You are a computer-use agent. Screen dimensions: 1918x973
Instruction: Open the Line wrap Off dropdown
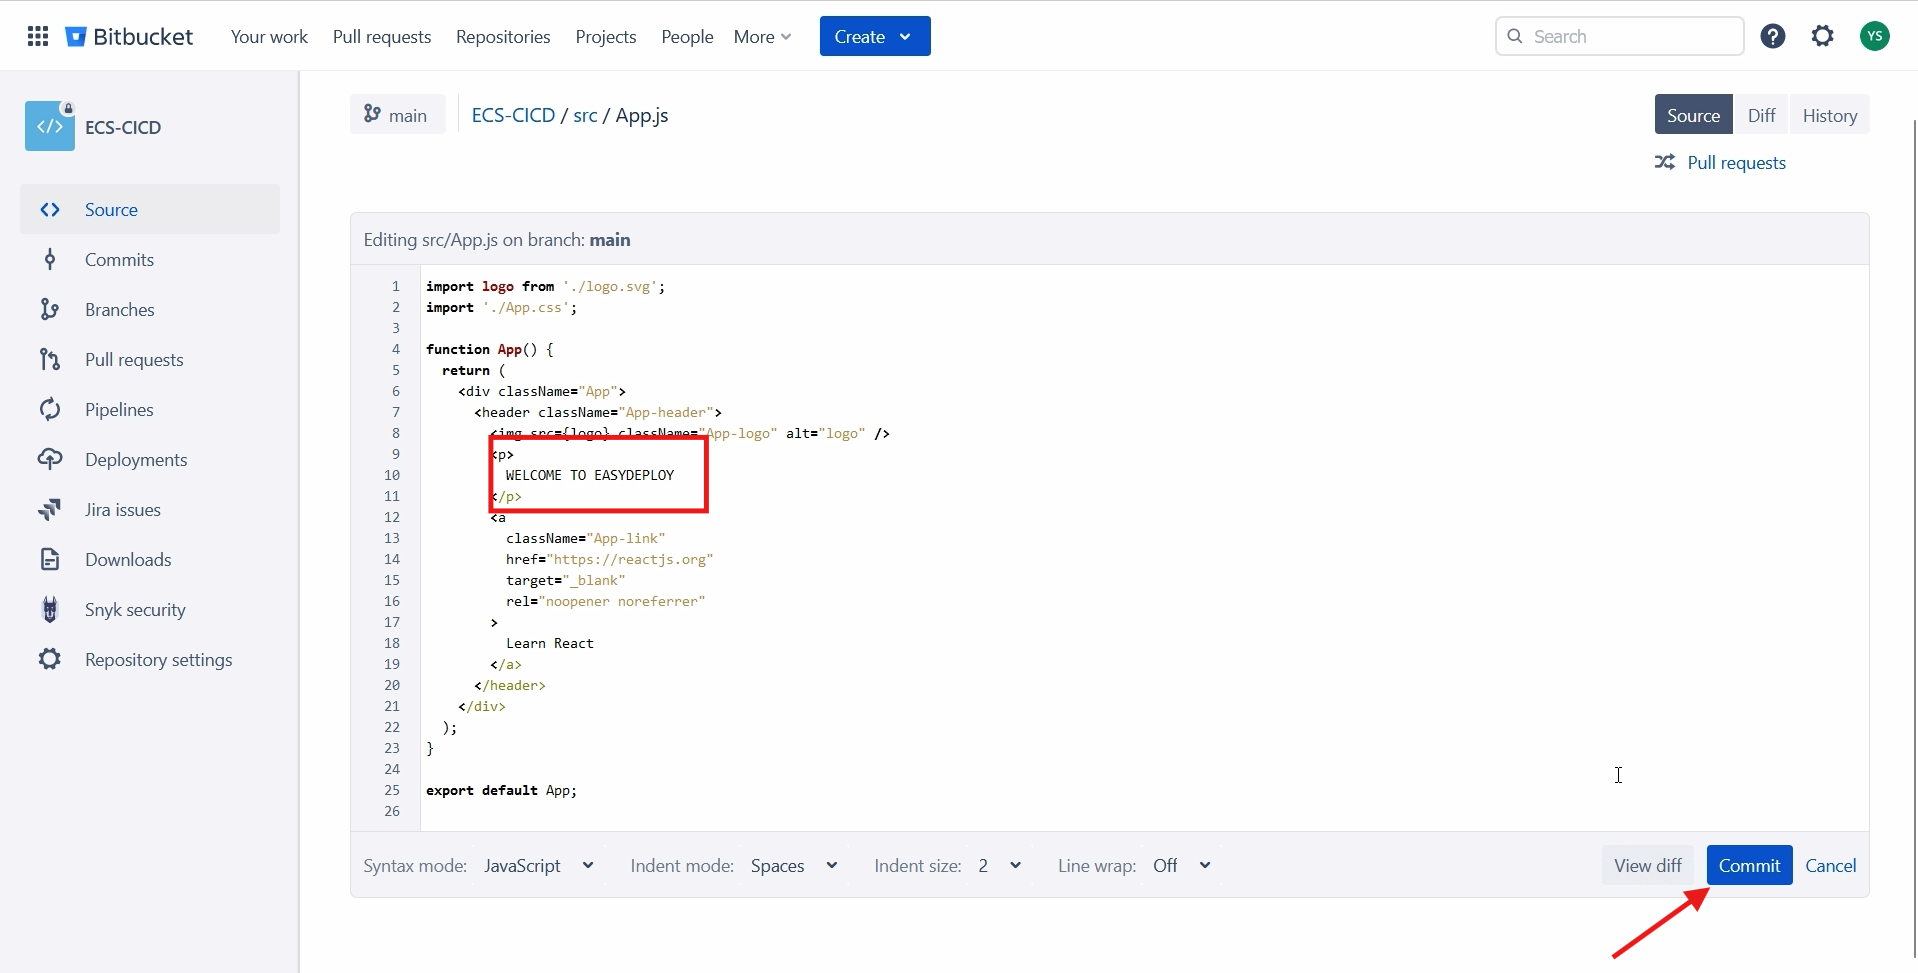pyautogui.click(x=1182, y=865)
